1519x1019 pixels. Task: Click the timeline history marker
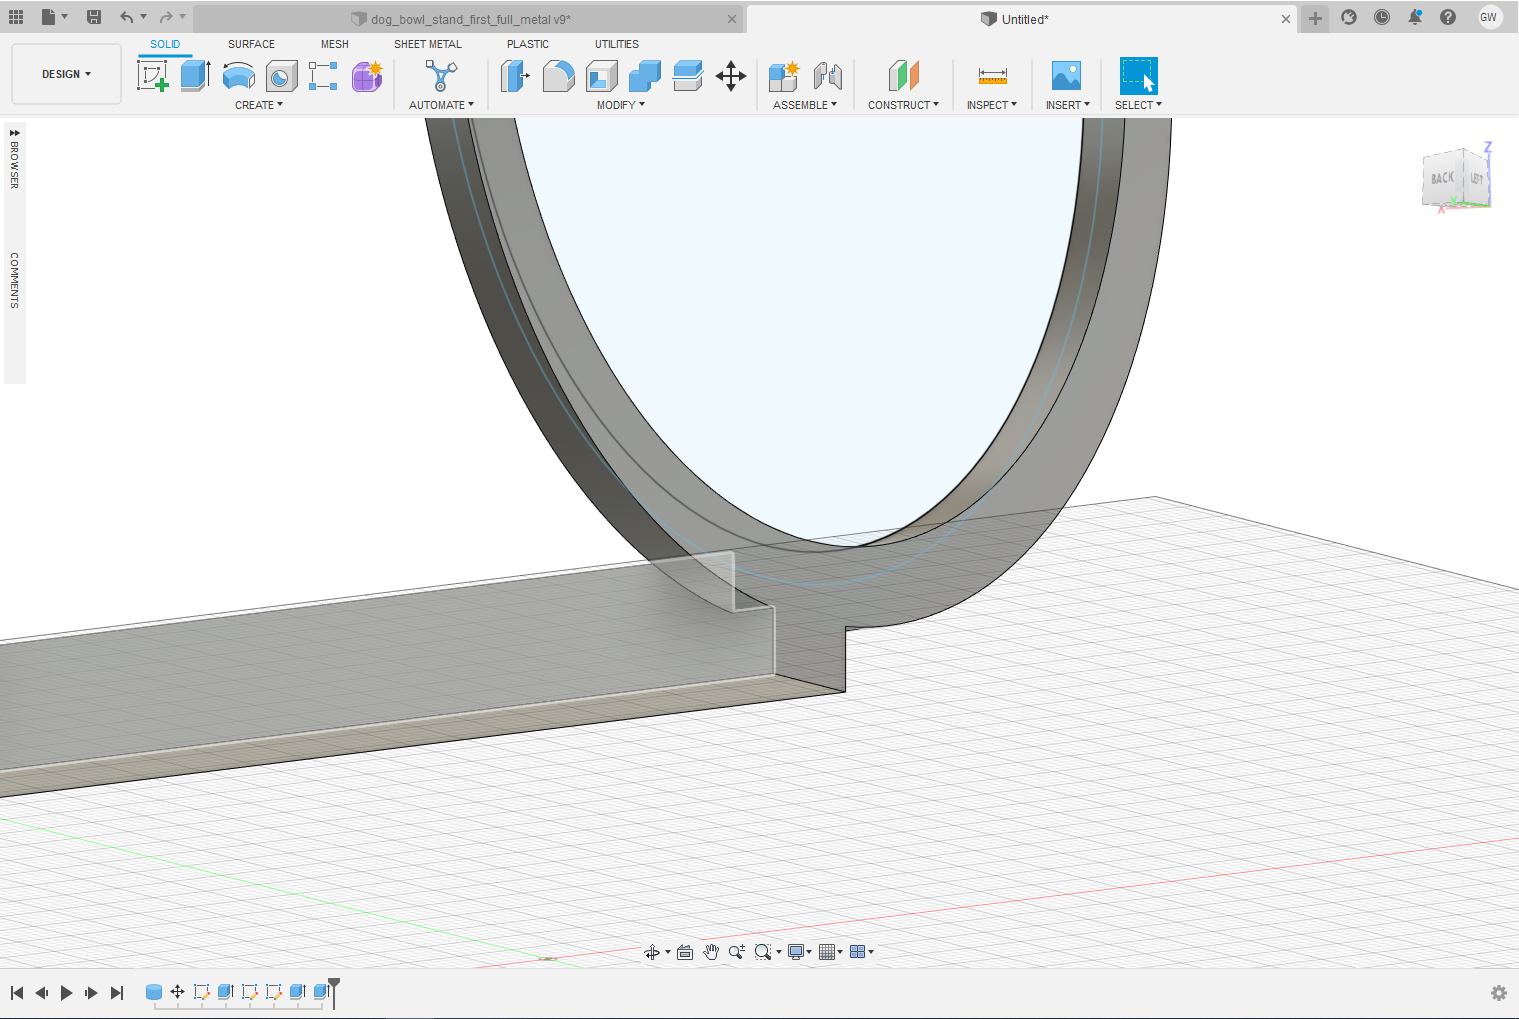tap(334, 990)
